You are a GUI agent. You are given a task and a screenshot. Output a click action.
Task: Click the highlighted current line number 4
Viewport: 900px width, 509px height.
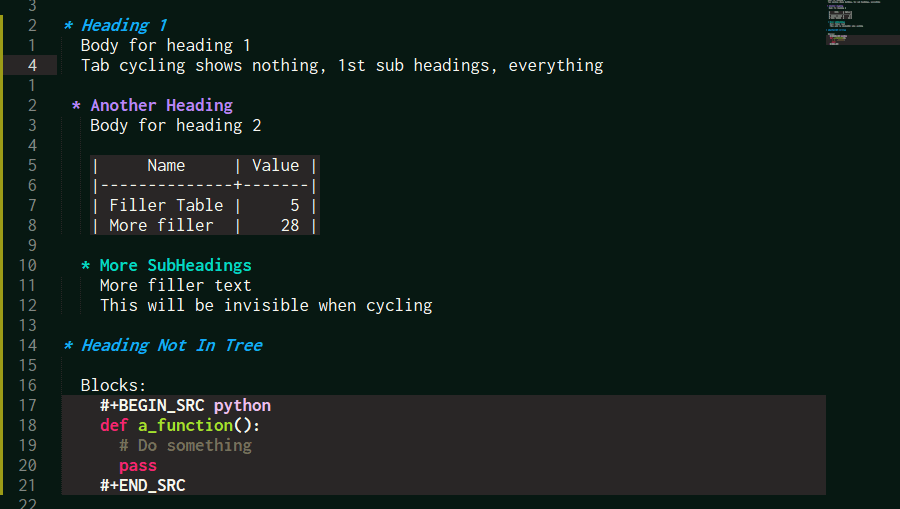32,65
